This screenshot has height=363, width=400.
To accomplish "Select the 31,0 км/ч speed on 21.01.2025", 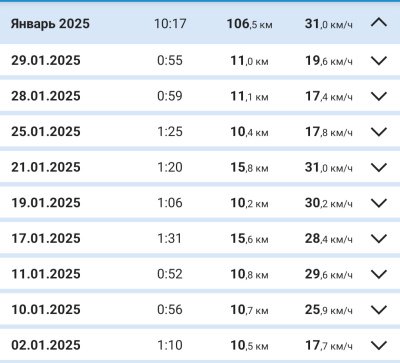I will point(328,167).
